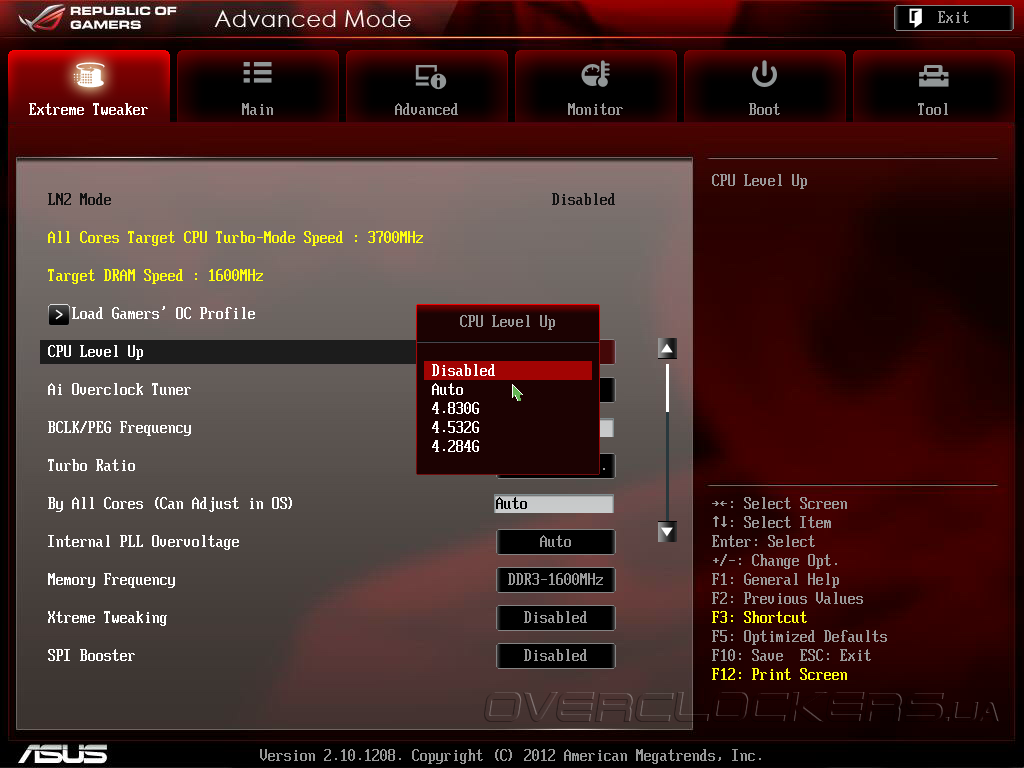This screenshot has width=1024, height=768.
Task: Click F12: Print Screen help entry
Action: pyautogui.click(x=780, y=675)
